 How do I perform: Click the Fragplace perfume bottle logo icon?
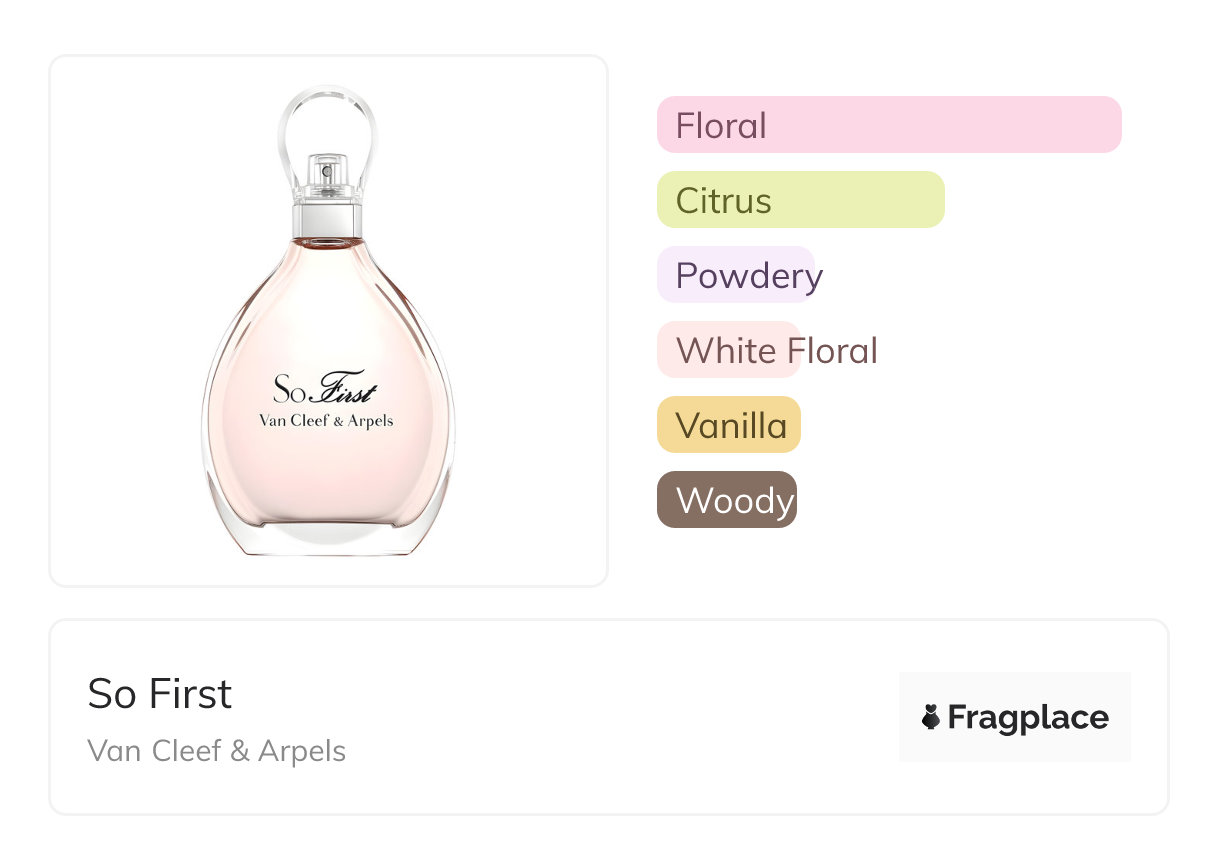click(931, 717)
